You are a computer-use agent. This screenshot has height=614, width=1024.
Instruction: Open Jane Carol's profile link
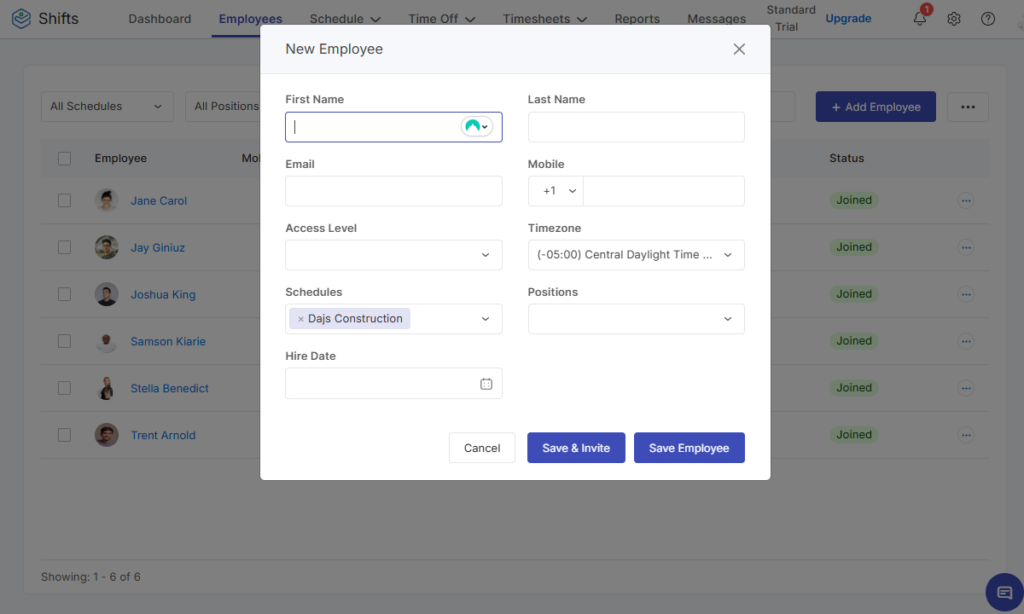(x=159, y=201)
